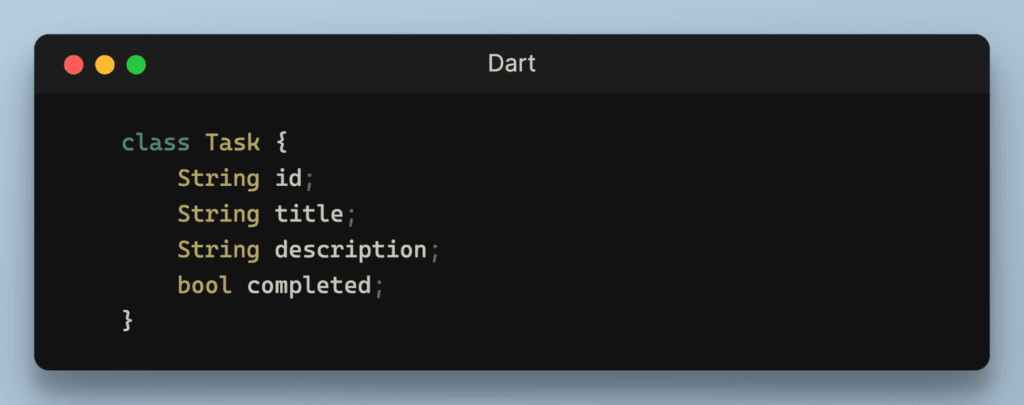
Task: Click the opening curly brace after Task
Action: pyautogui.click(x=282, y=142)
